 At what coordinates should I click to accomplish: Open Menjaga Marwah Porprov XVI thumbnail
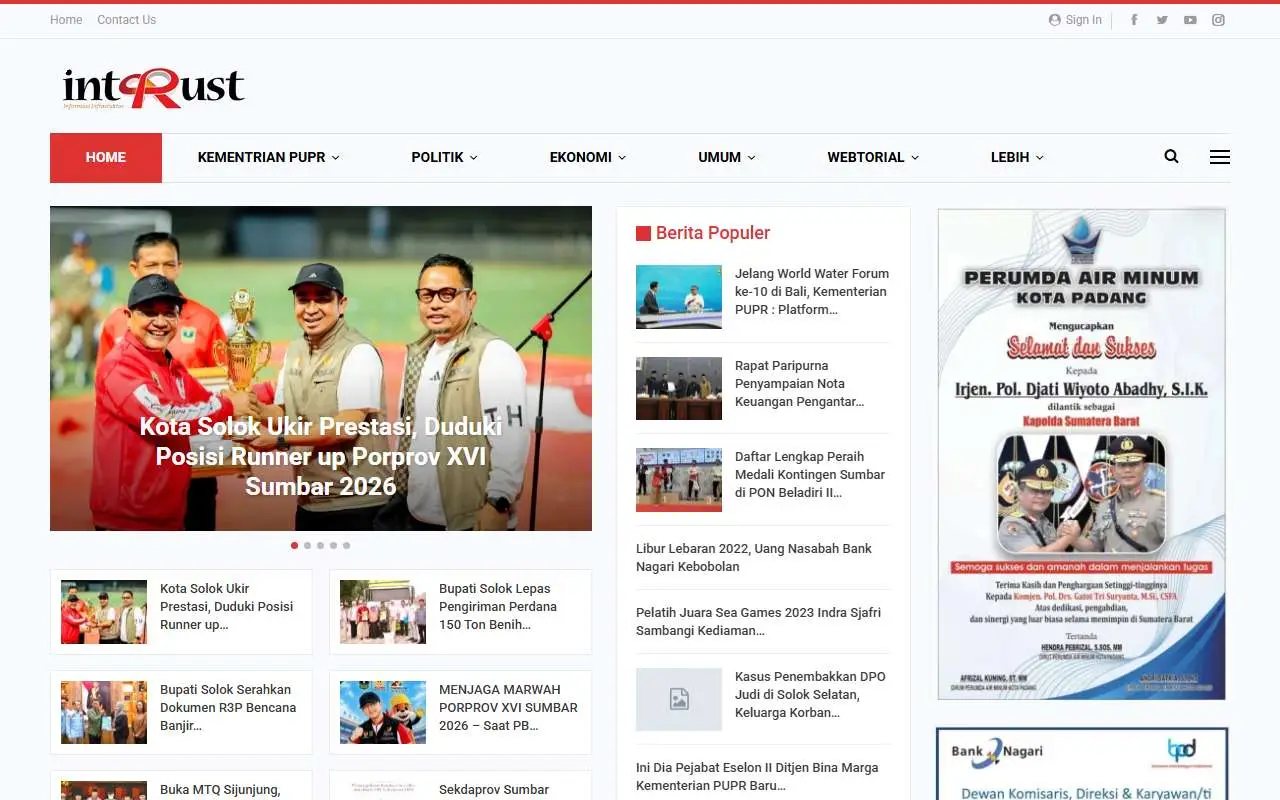coord(383,713)
